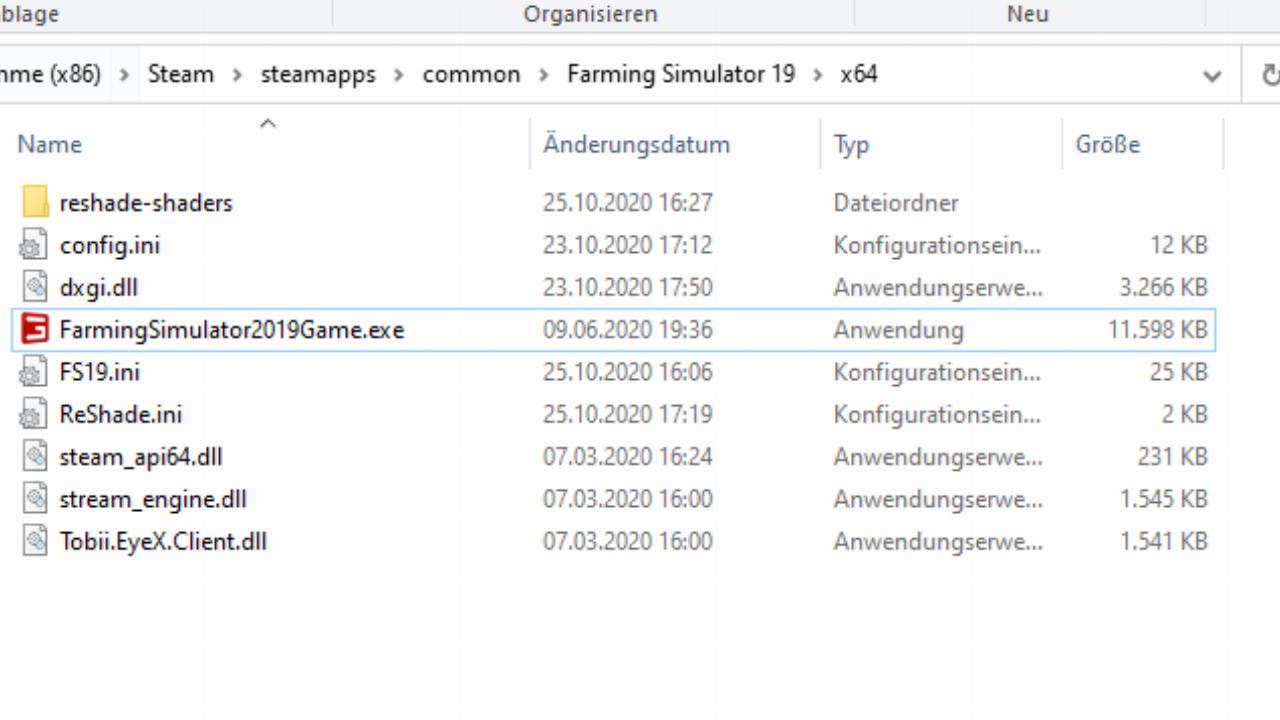Click the Organisieren ribbon group label

(591, 14)
